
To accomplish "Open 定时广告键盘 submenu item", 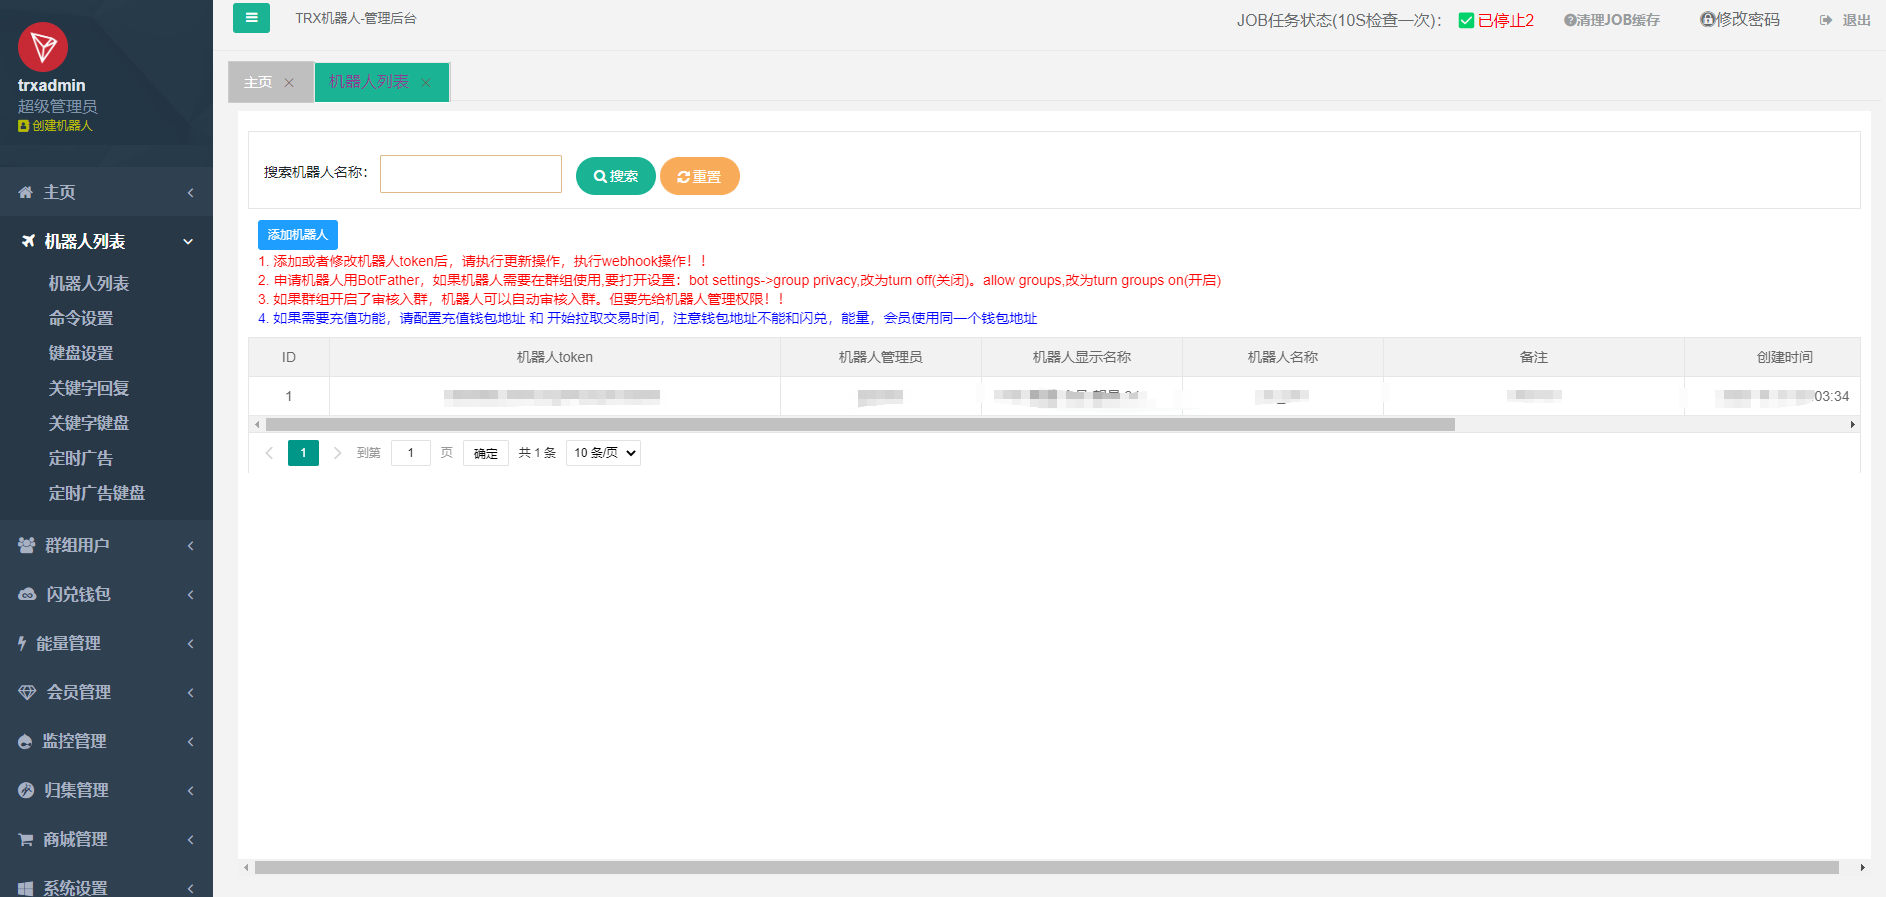I will click(x=97, y=494).
